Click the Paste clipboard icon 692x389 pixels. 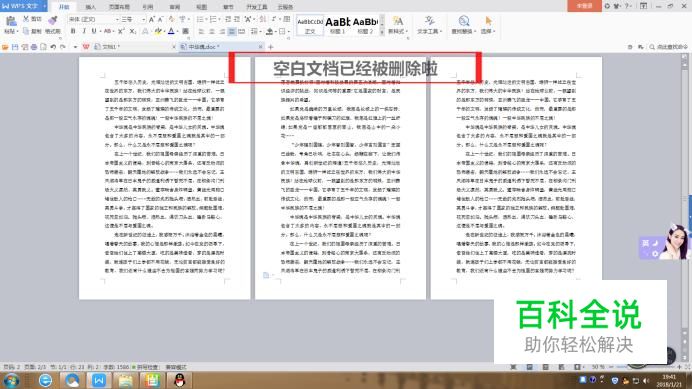11,21
